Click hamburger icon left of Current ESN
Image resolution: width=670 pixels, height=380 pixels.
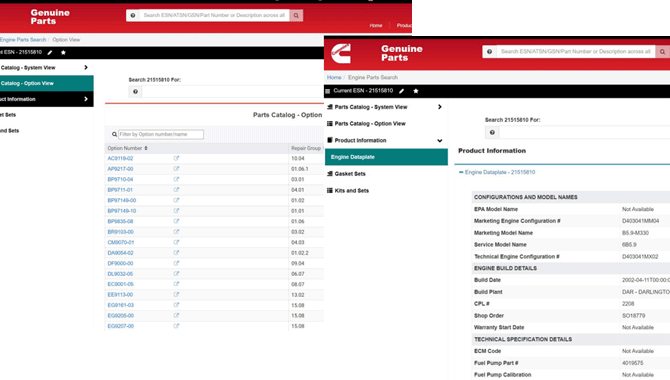tap(328, 91)
